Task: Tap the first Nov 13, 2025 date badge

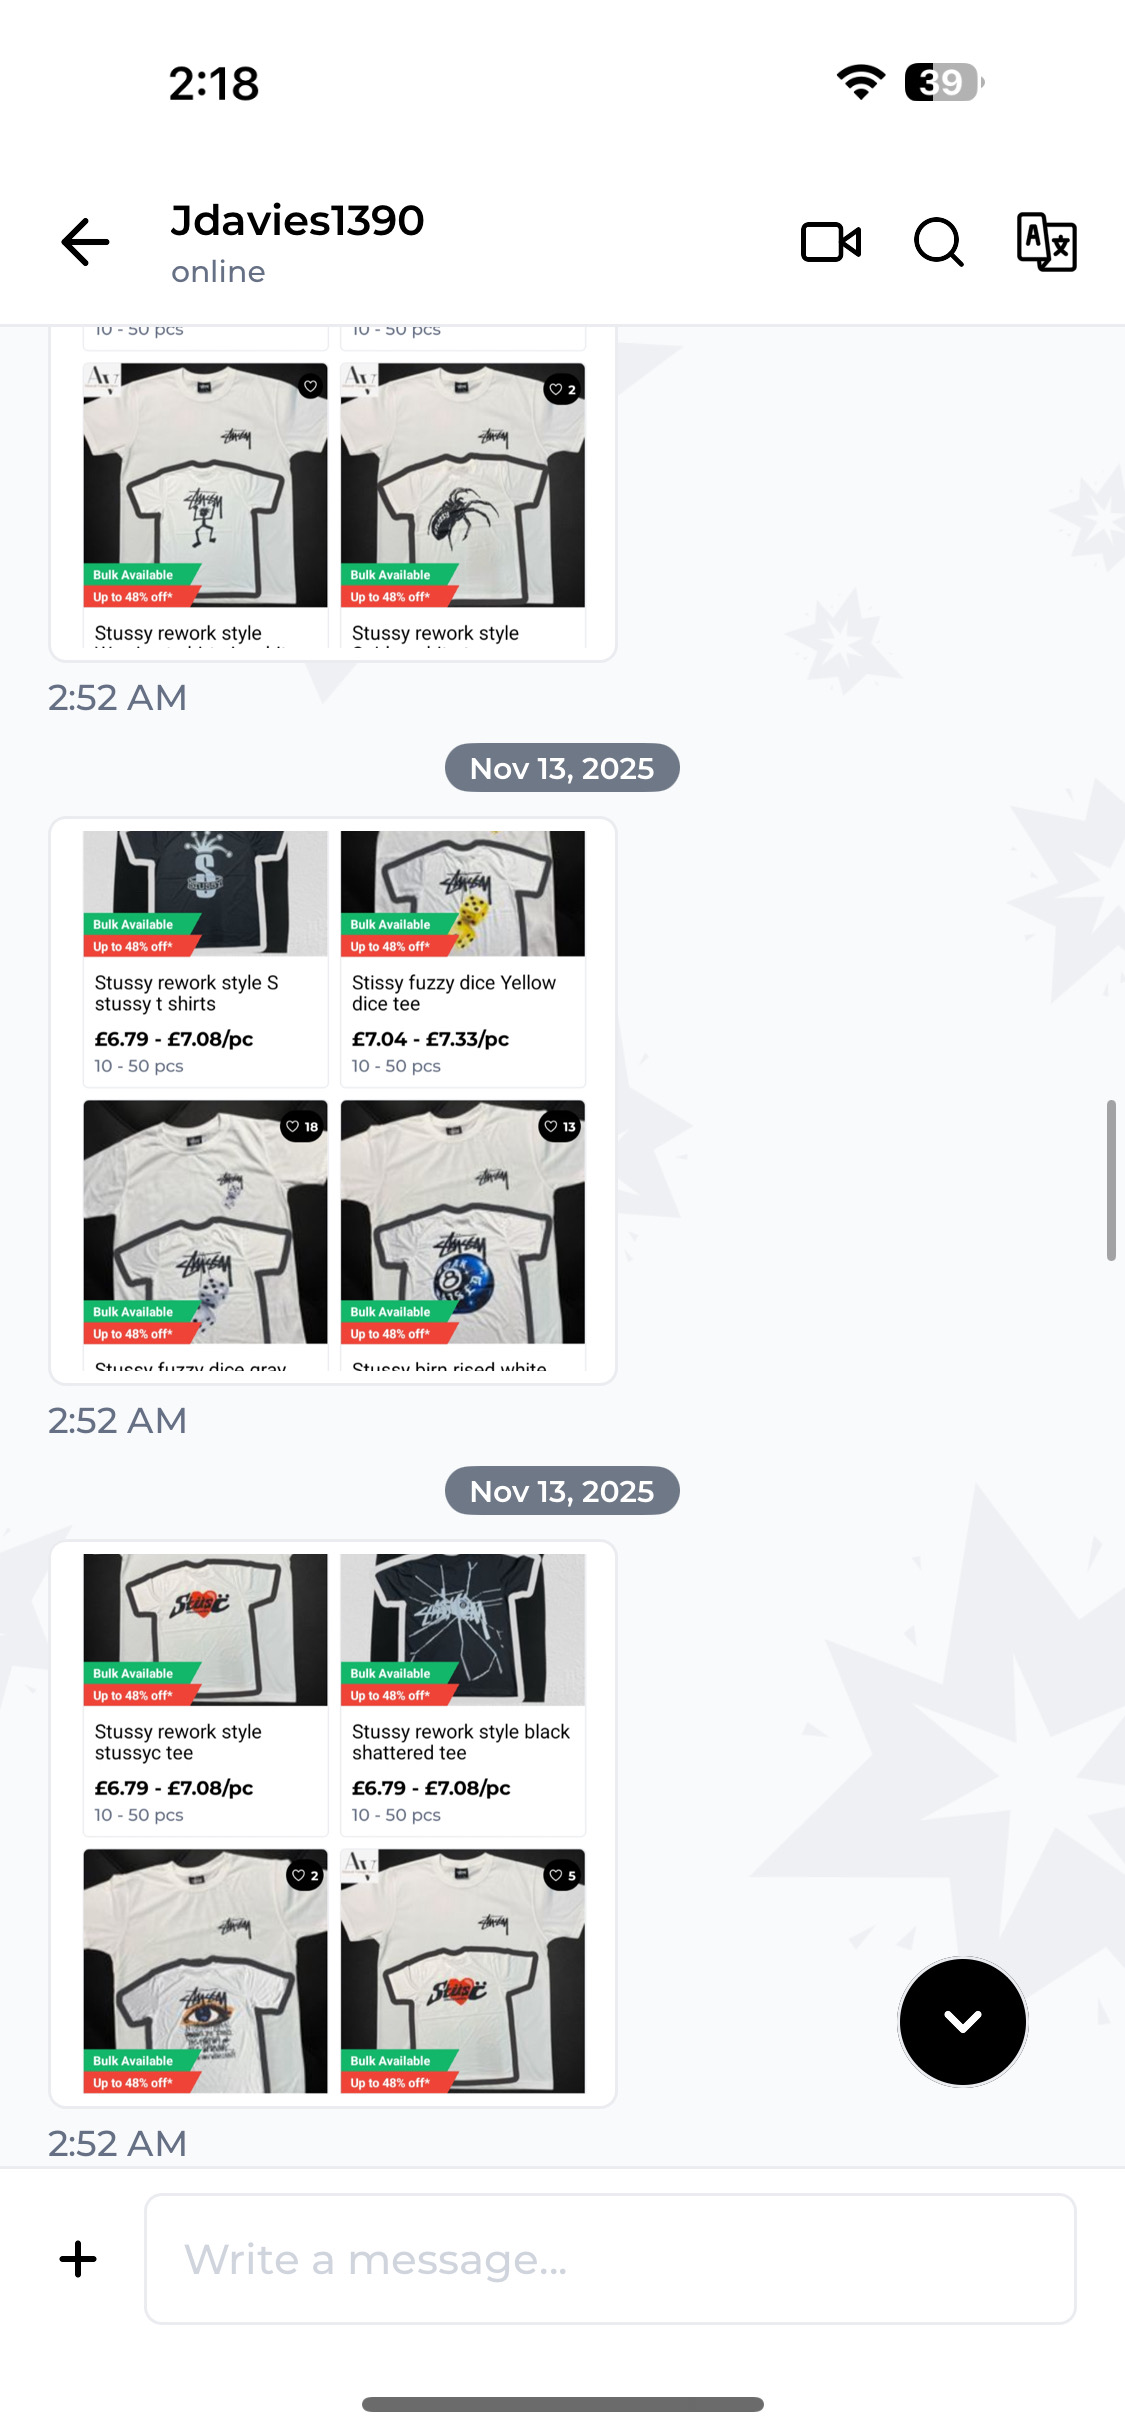Action: [x=562, y=768]
